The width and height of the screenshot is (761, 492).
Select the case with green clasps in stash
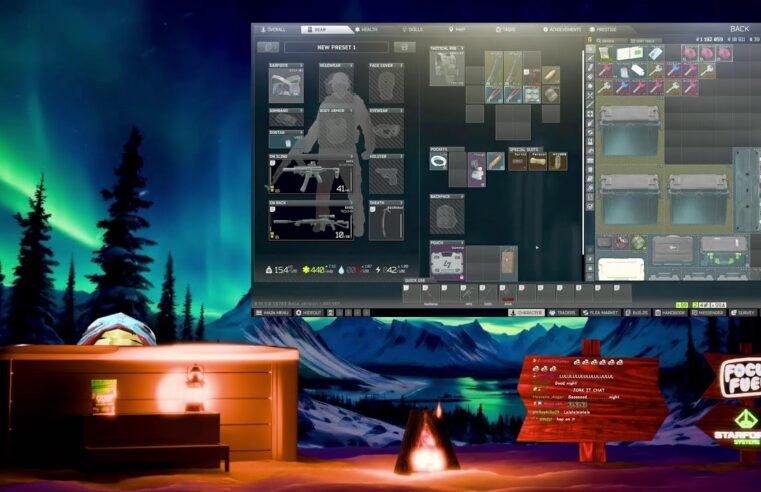click(x=724, y=251)
